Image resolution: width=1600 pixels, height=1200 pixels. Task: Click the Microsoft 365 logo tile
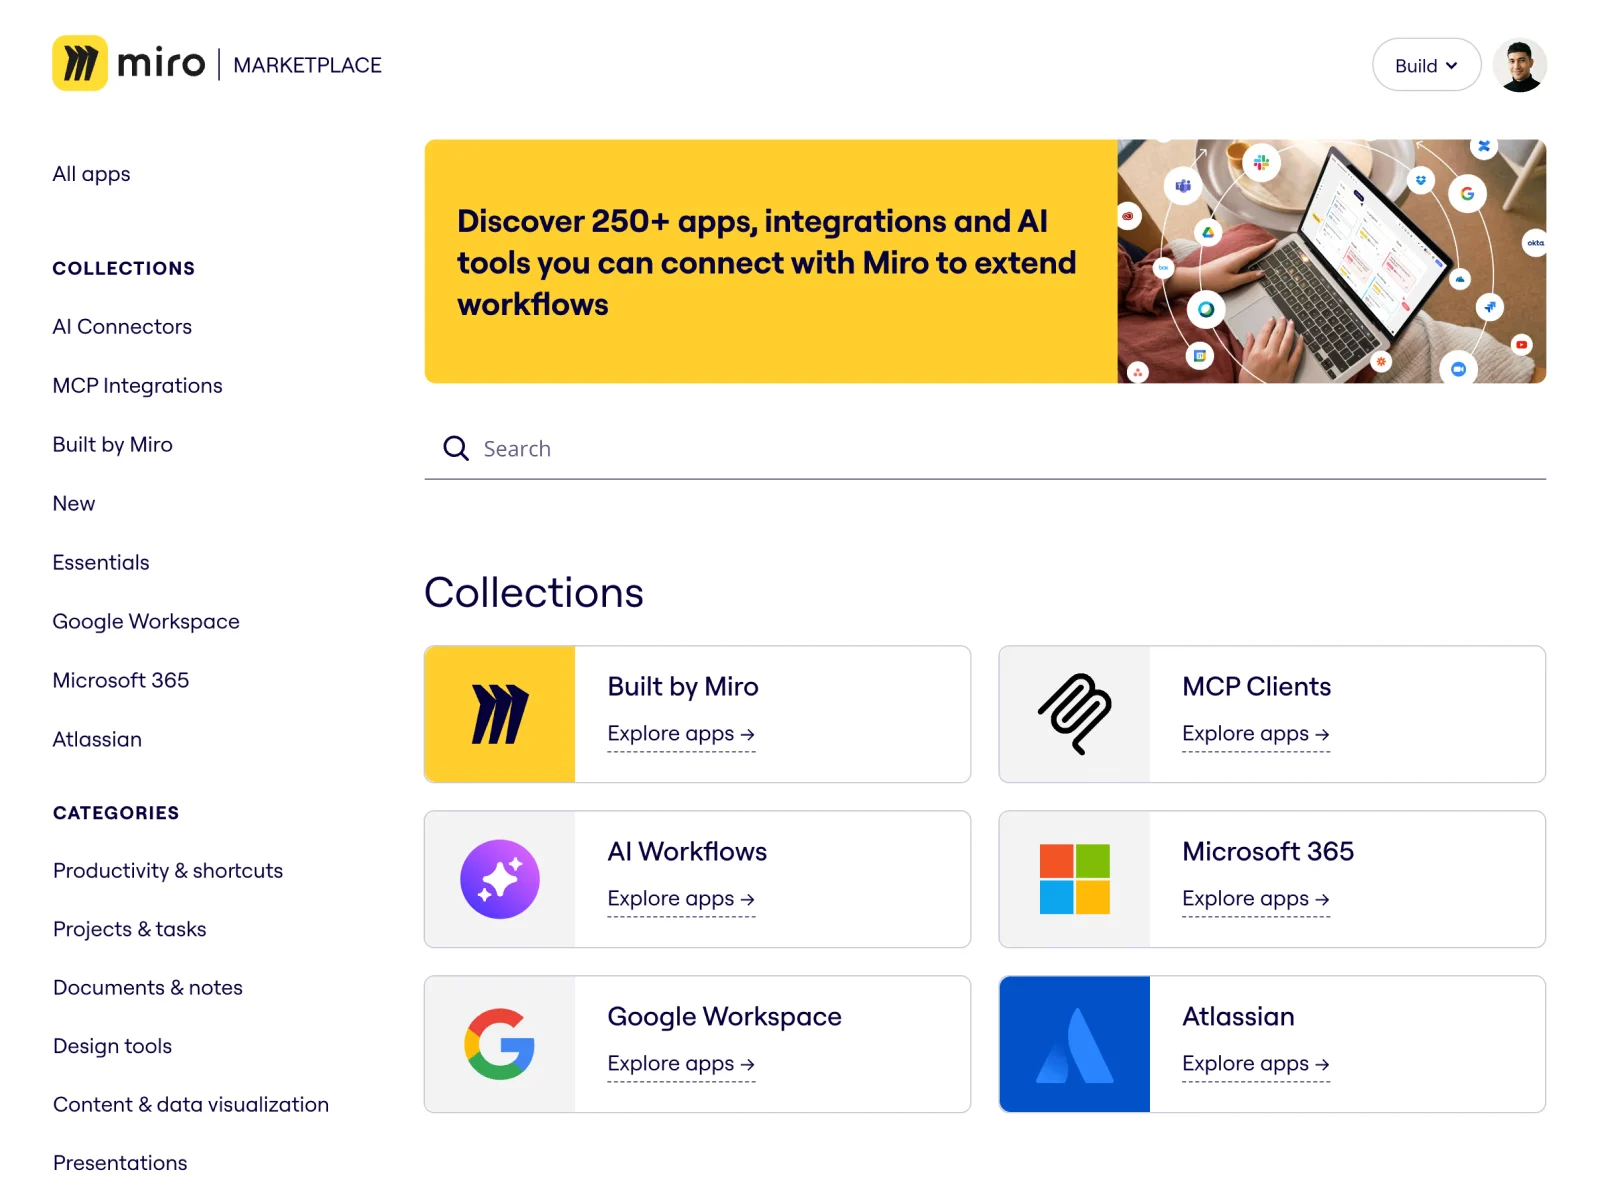[1075, 879]
